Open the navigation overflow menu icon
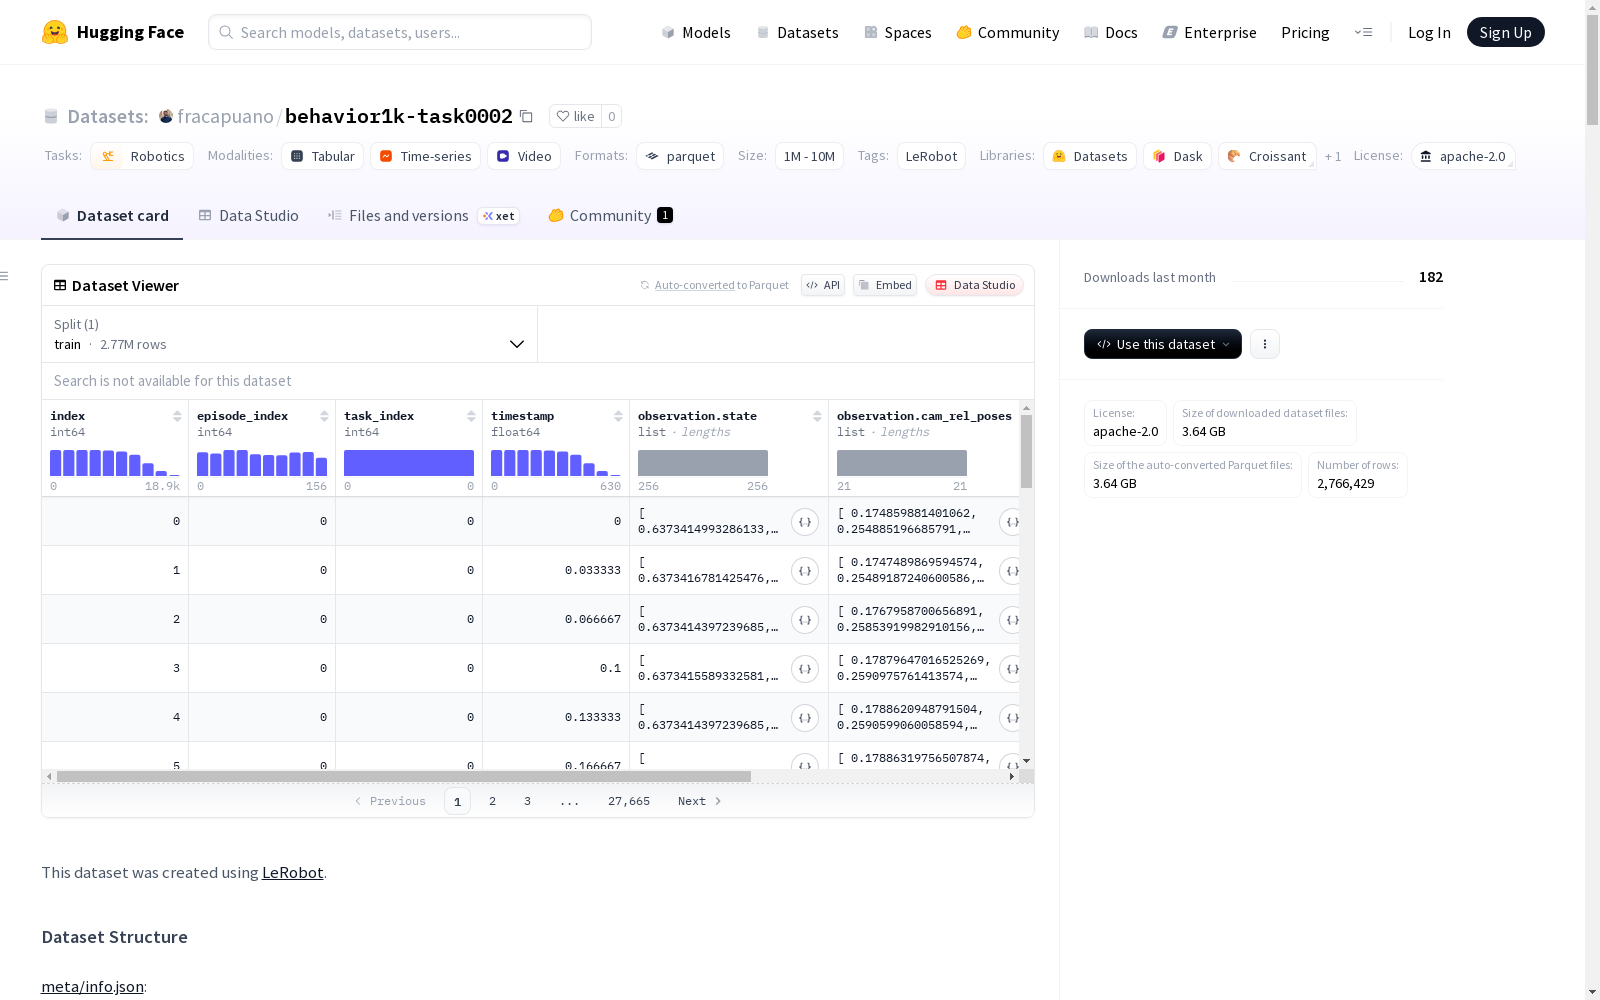Screen dimensions: 1600x1000 click(1363, 32)
